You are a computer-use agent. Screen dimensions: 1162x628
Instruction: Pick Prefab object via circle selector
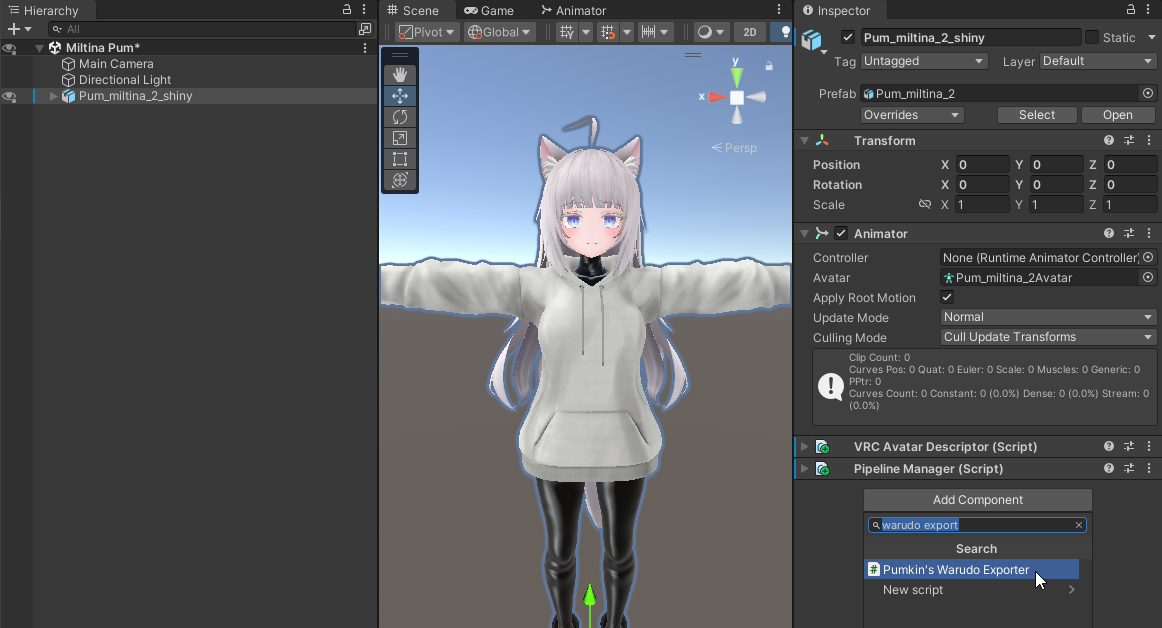coord(1148,93)
